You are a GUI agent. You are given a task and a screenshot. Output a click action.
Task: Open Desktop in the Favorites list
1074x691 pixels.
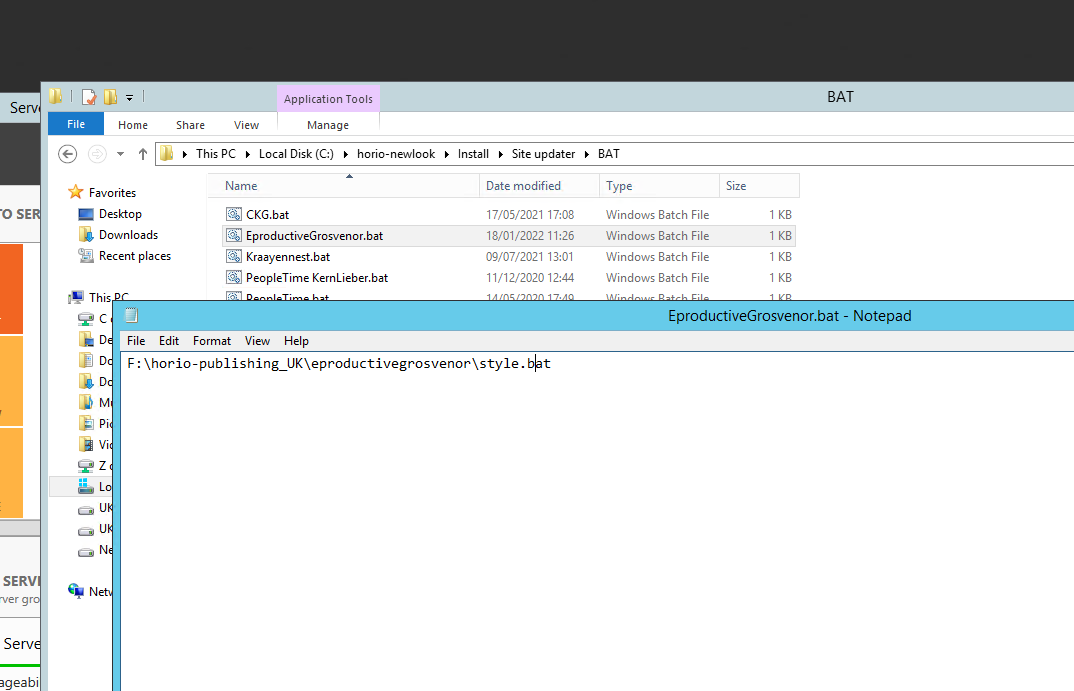pyautogui.click(x=120, y=214)
